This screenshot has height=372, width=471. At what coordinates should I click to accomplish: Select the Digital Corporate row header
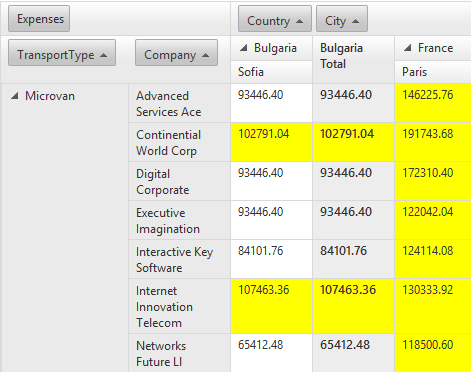[x=179, y=181]
